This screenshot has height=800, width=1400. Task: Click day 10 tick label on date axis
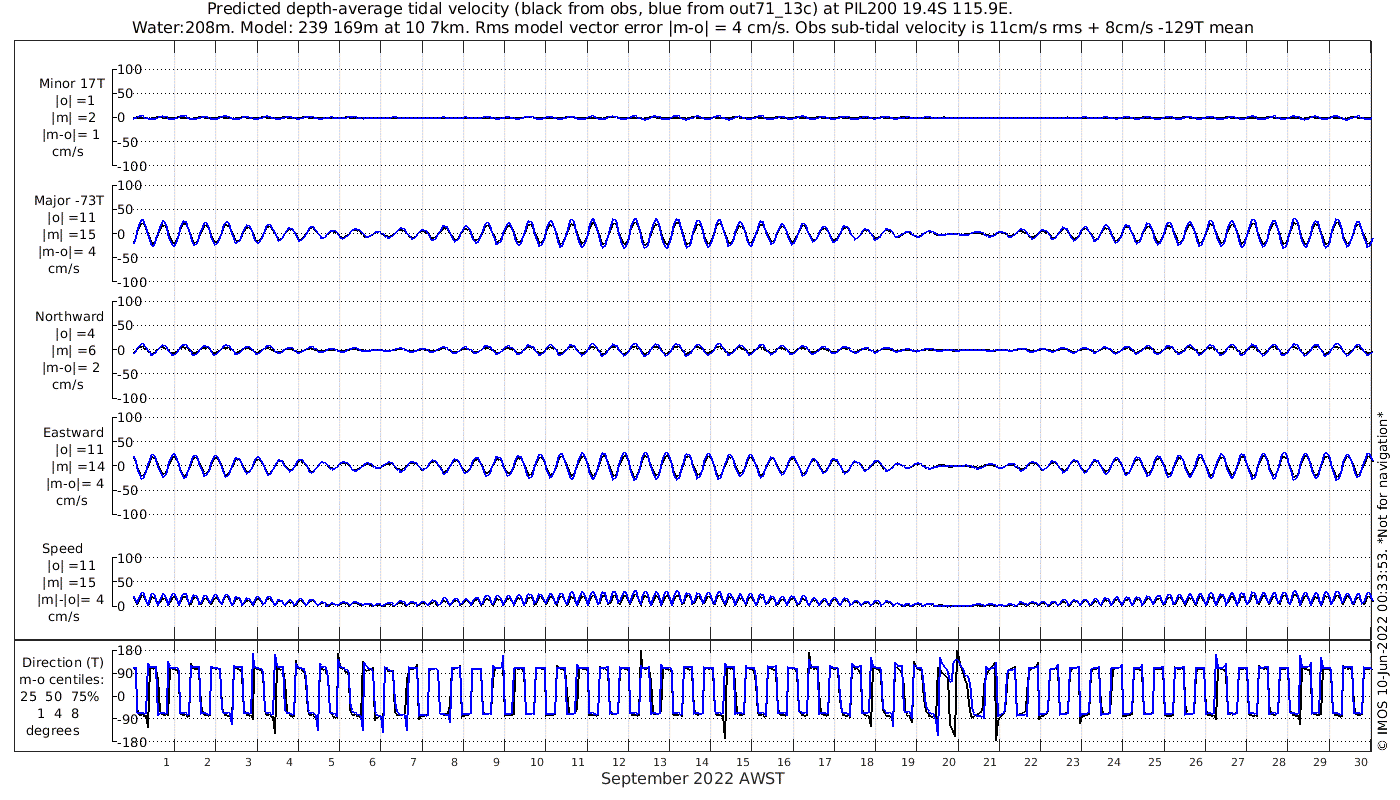[537, 761]
